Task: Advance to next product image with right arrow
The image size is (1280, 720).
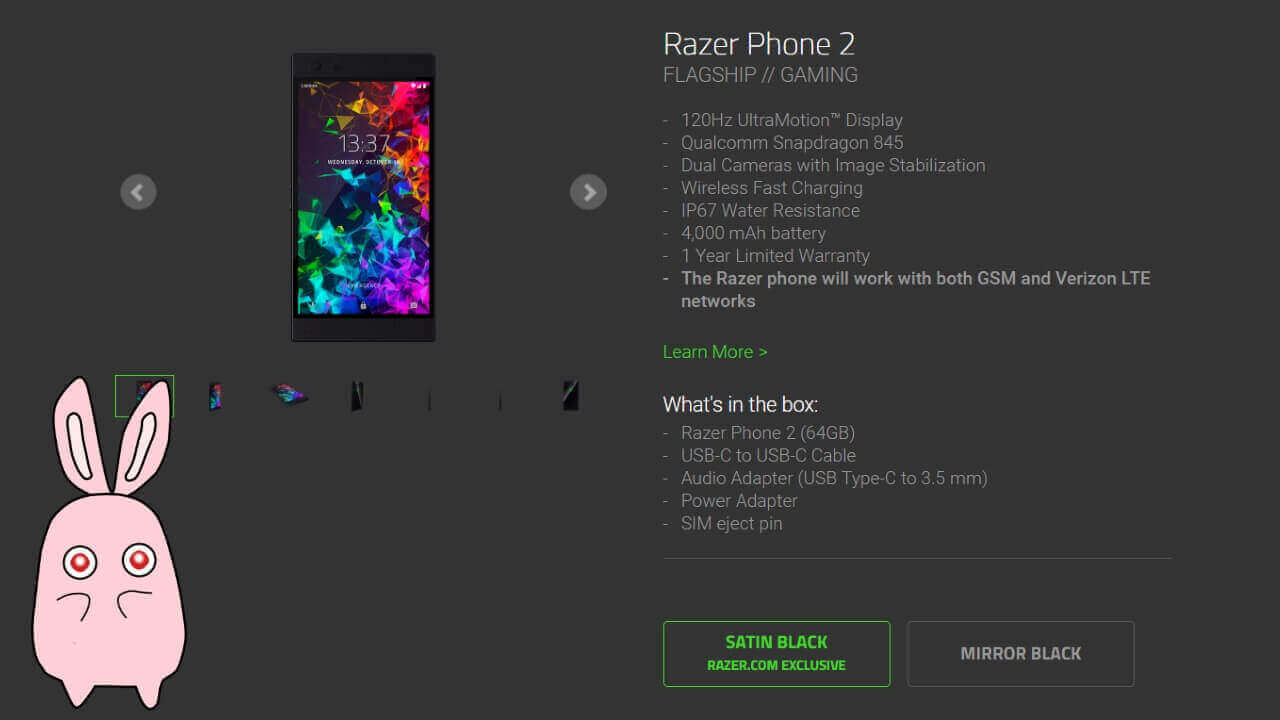Action: (x=588, y=192)
